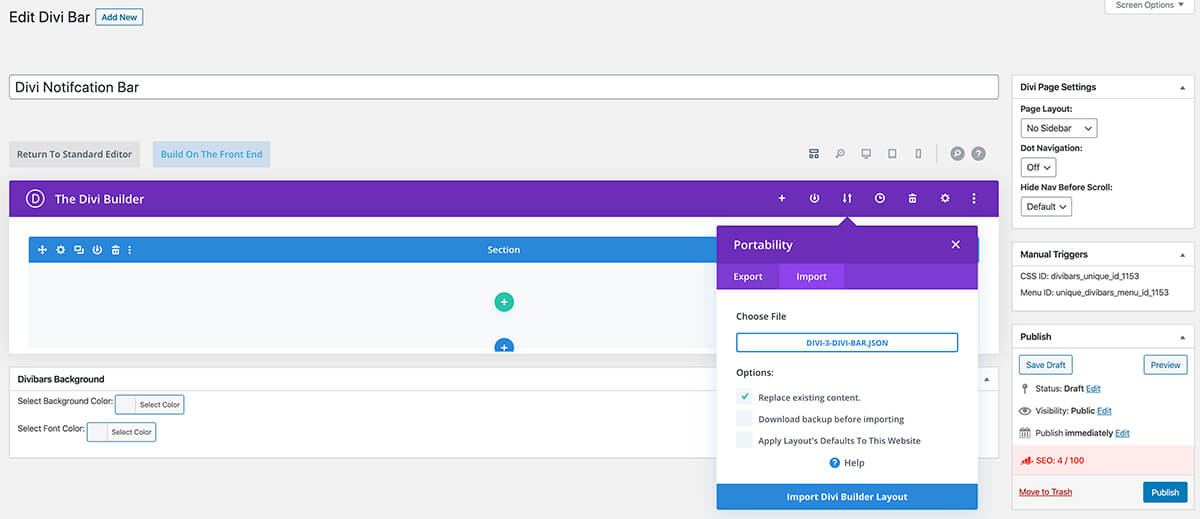Open editing history clock icon
This screenshot has width=1200, height=519.
[880, 198]
